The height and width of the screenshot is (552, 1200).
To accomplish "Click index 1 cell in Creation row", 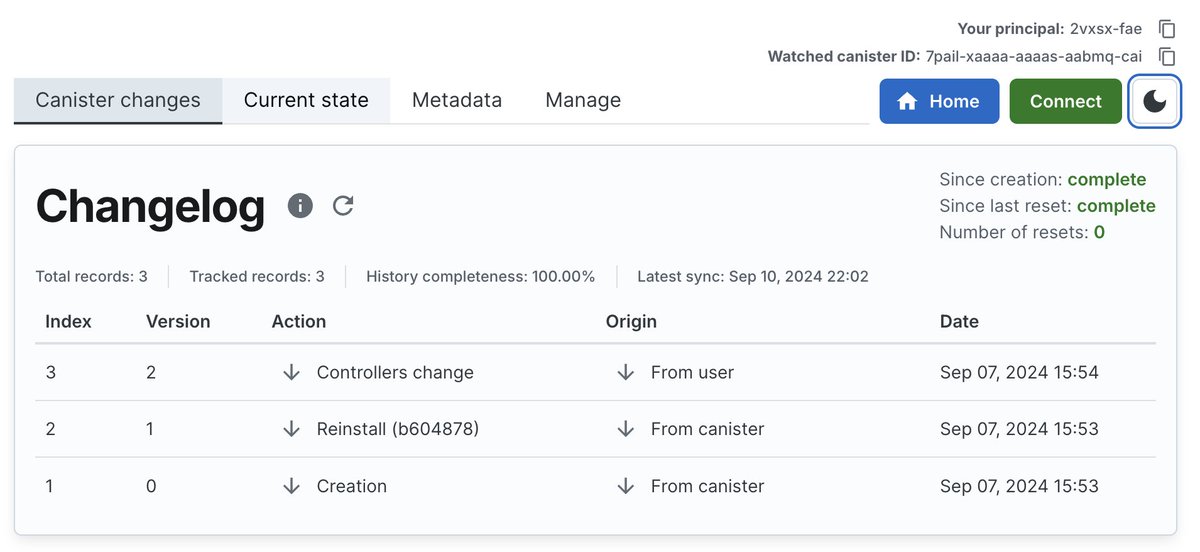I will (50, 486).
